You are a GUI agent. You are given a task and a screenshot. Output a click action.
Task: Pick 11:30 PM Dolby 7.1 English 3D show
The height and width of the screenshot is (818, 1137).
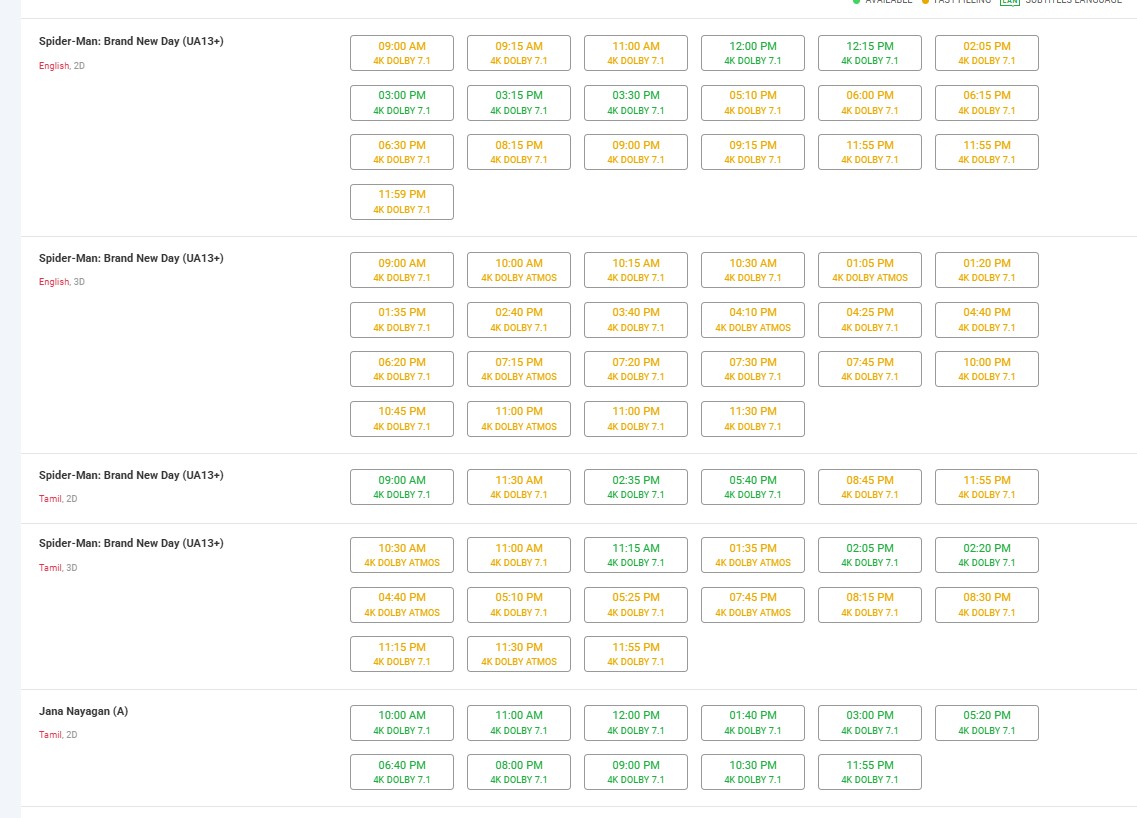753,419
